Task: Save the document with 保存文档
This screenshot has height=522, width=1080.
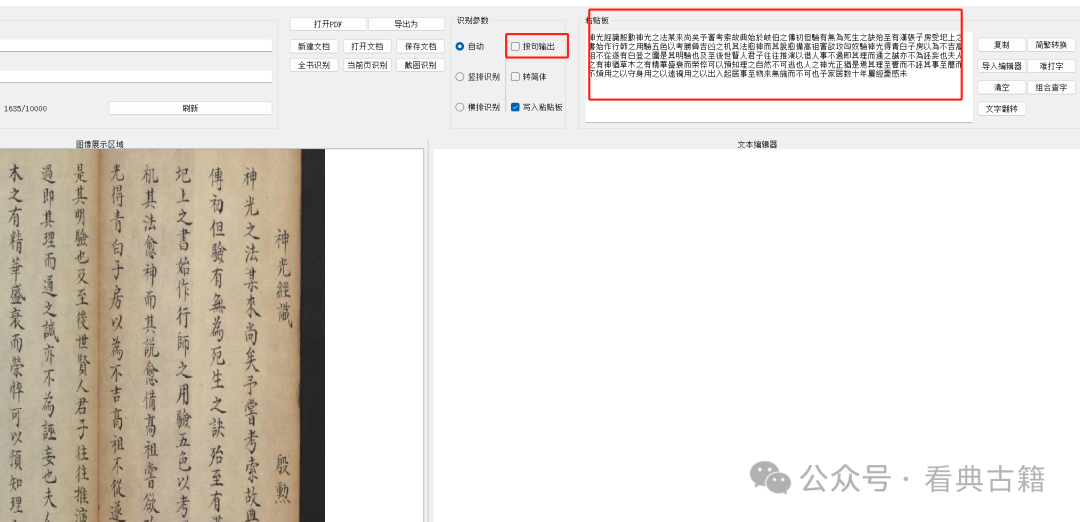Action: (x=420, y=47)
